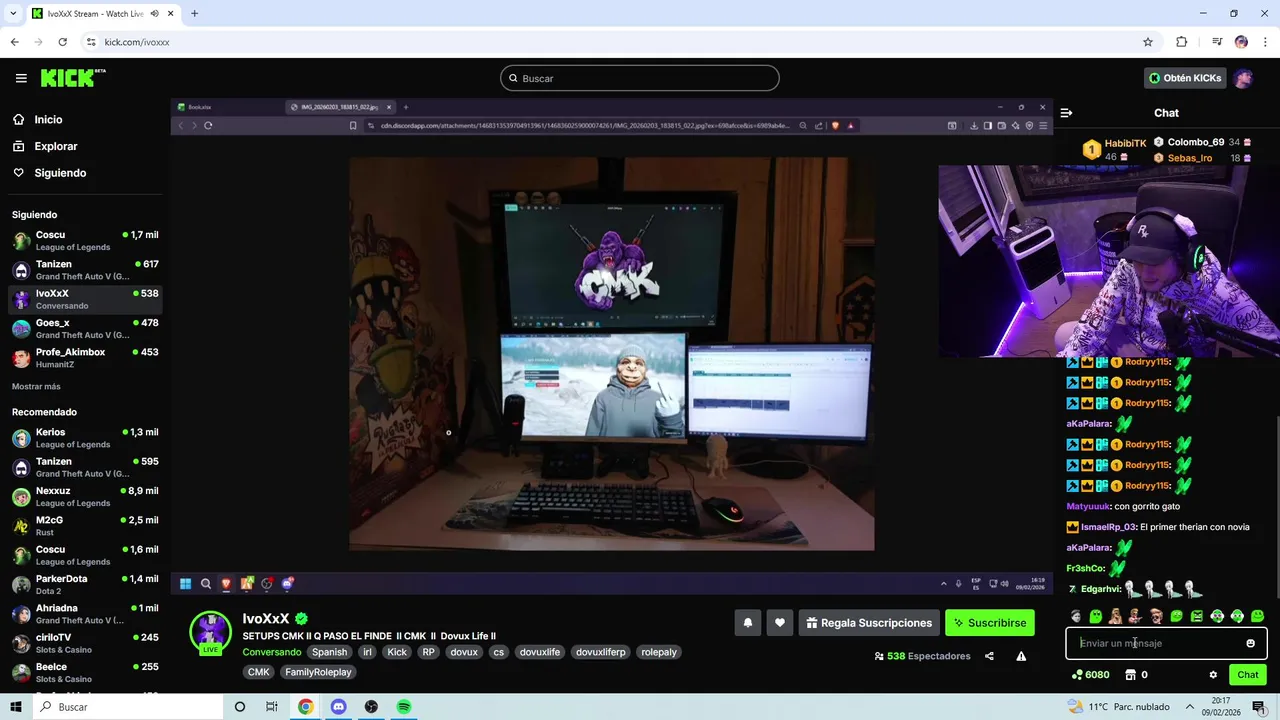This screenshot has height=720, width=1280.
Task: Open Kerios recommended channel
Action: point(86,438)
